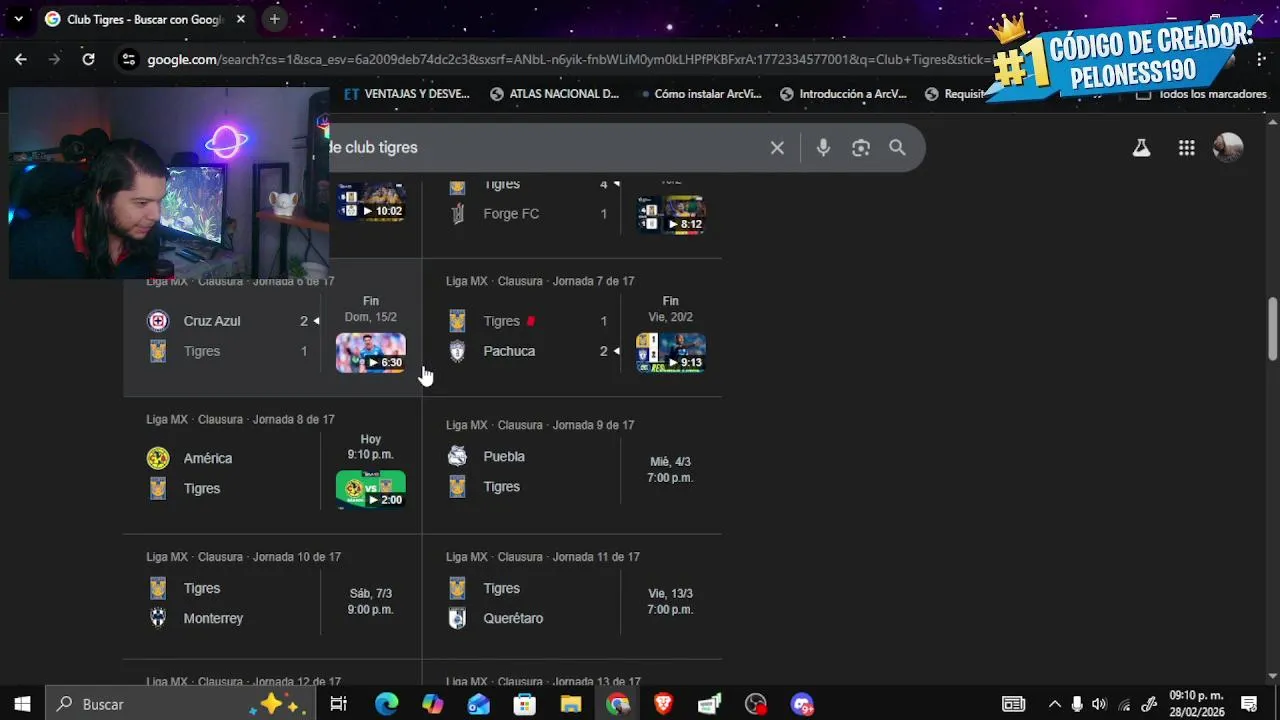1280x720 pixels.
Task: Play the 8:12 Forge FC highlights thumbnail
Action: (671, 214)
